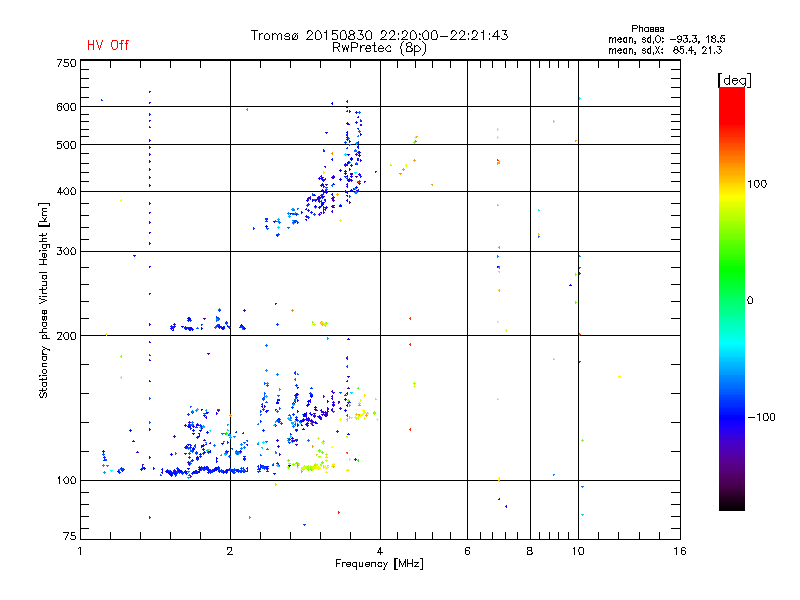Click the y-axis tick label "200"
Viewport: 800px width, 600px height.
pos(66,336)
